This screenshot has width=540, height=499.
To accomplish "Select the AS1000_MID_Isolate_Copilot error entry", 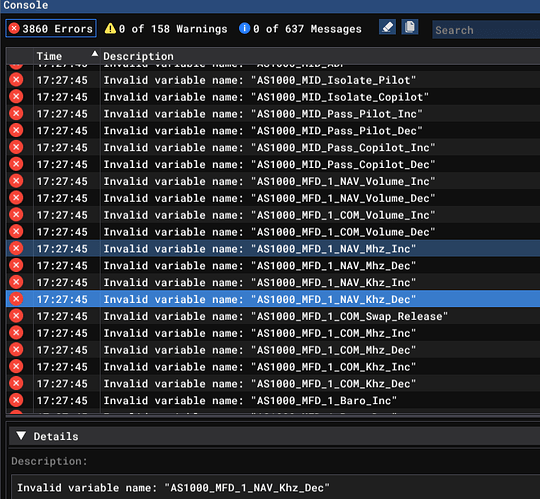I will click(x=273, y=97).
